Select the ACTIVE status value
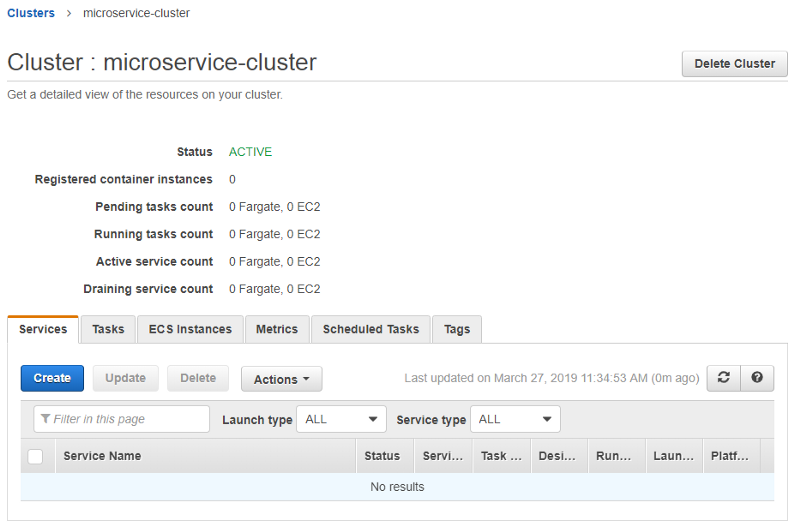The width and height of the screenshot is (800, 526). click(x=251, y=152)
